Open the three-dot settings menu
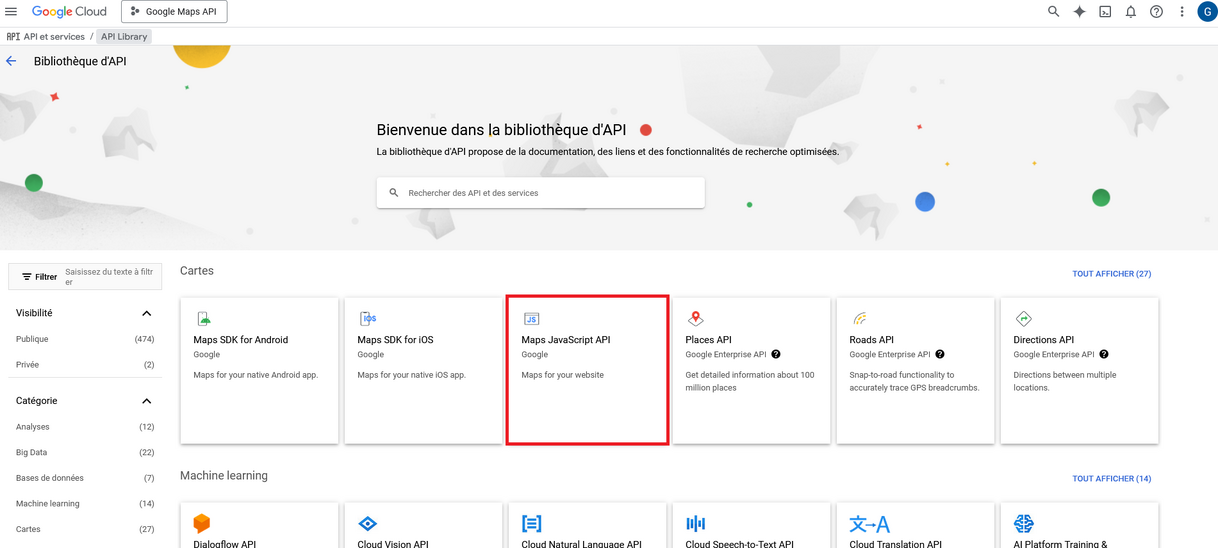 click(x=1182, y=12)
